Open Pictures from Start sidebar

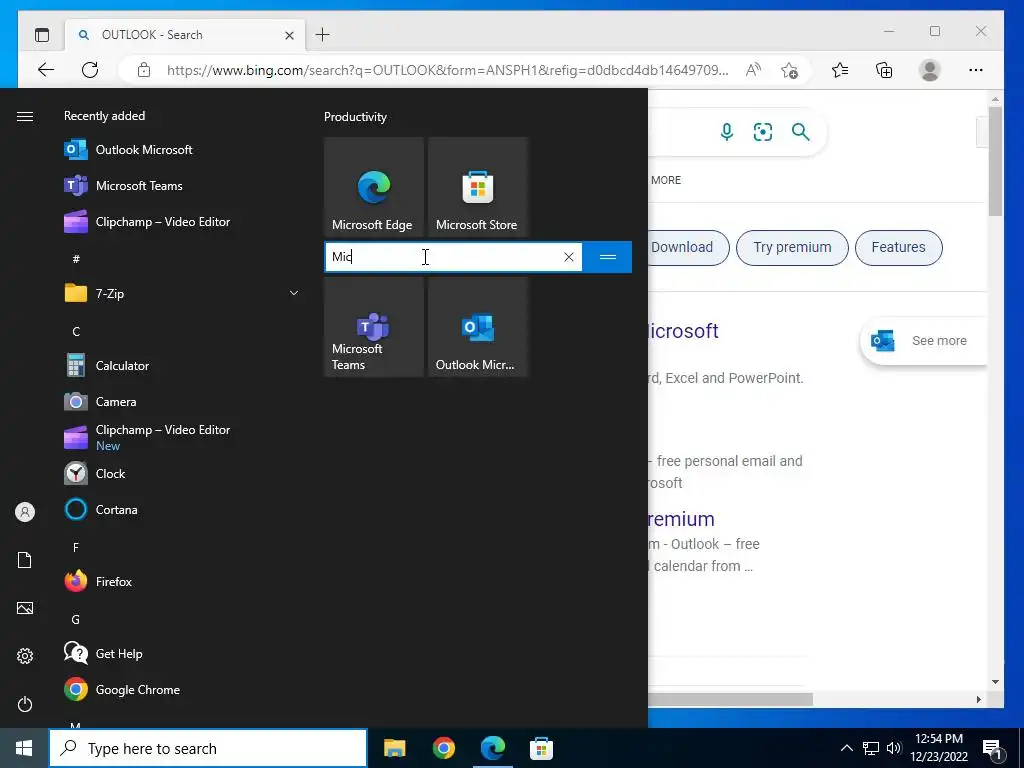[x=25, y=608]
